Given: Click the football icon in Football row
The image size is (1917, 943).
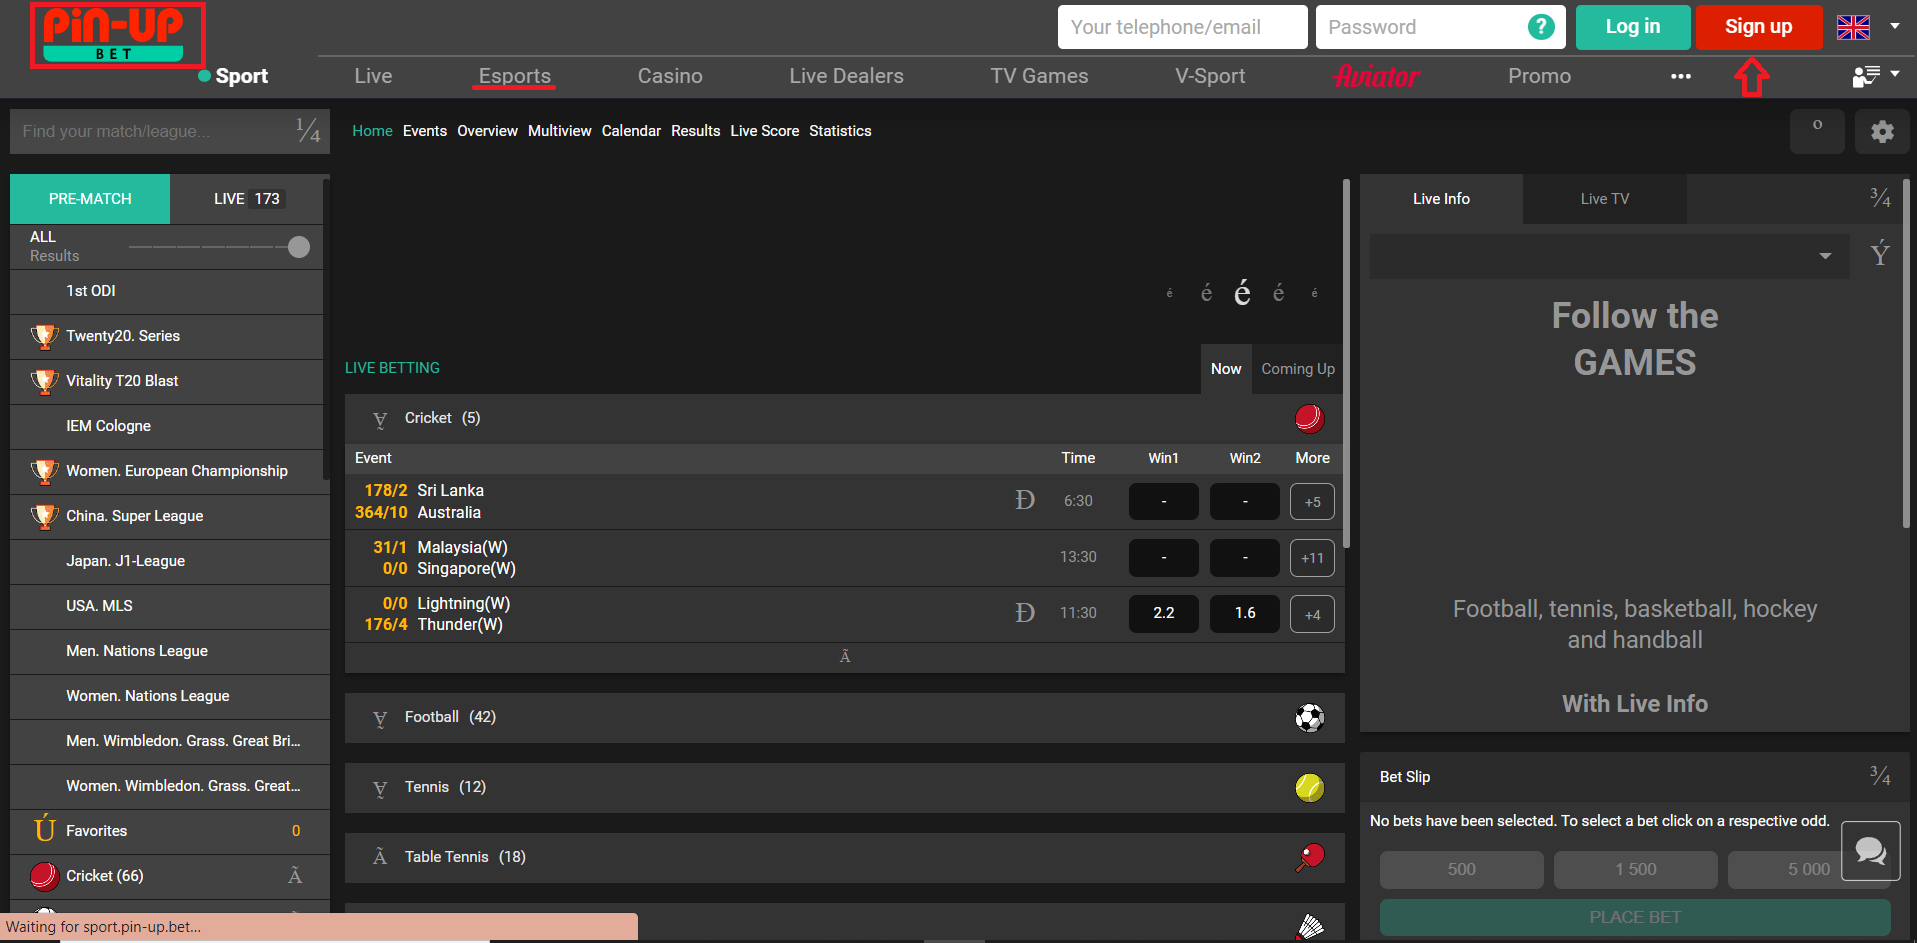Looking at the screenshot, I should click(x=1309, y=717).
